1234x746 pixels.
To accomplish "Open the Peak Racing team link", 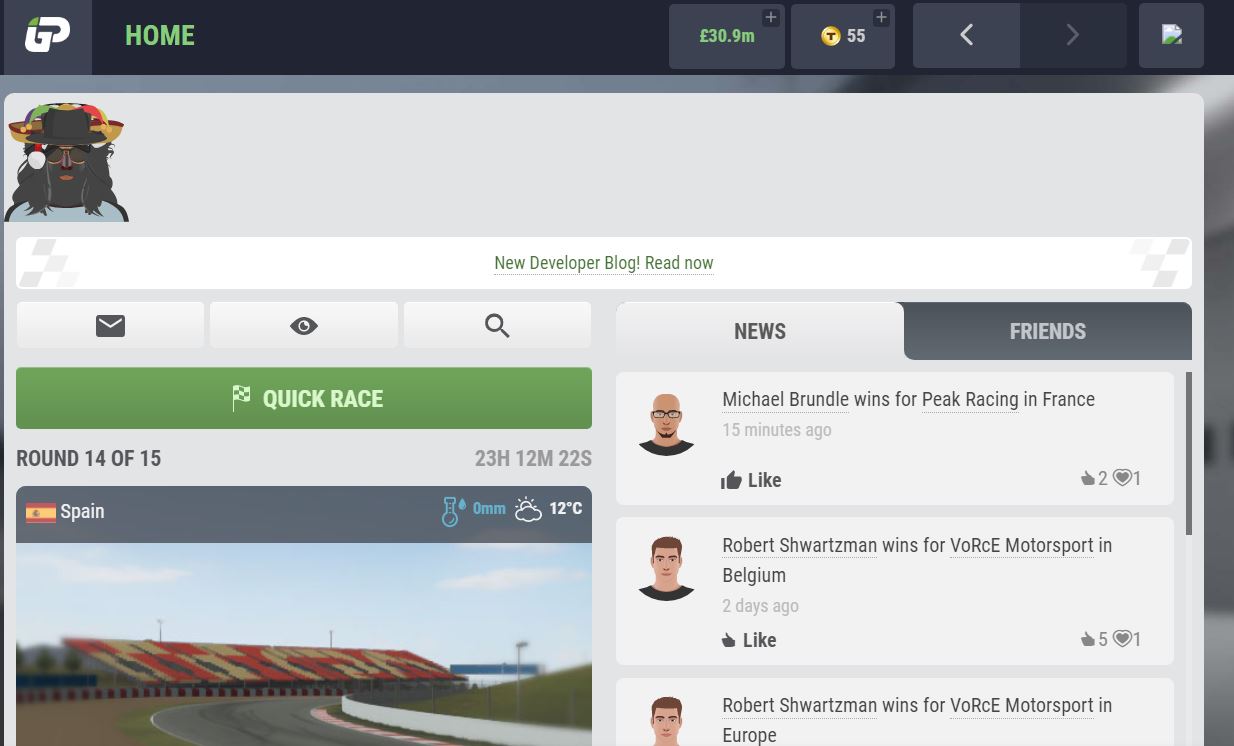I will [970, 399].
